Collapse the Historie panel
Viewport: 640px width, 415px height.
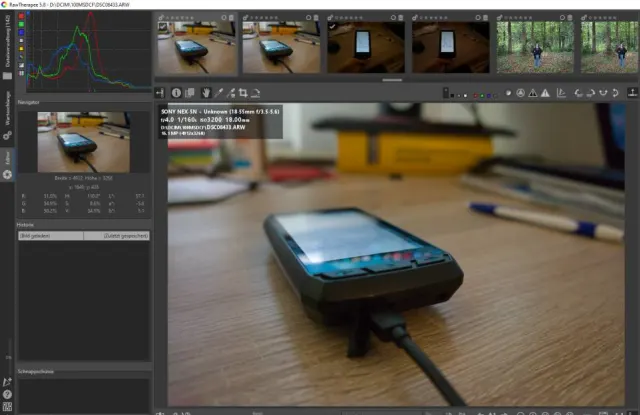coord(27,225)
